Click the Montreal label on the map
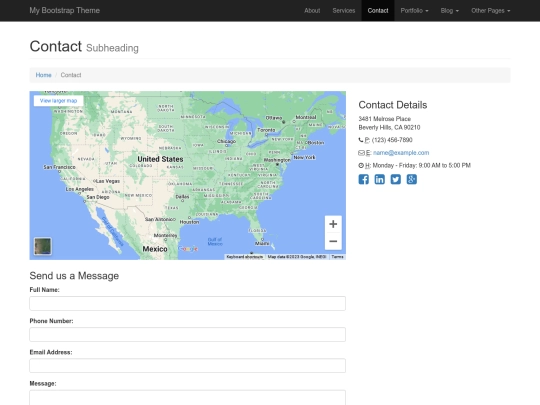This screenshot has height=405, width=540. tap(305, 117)
